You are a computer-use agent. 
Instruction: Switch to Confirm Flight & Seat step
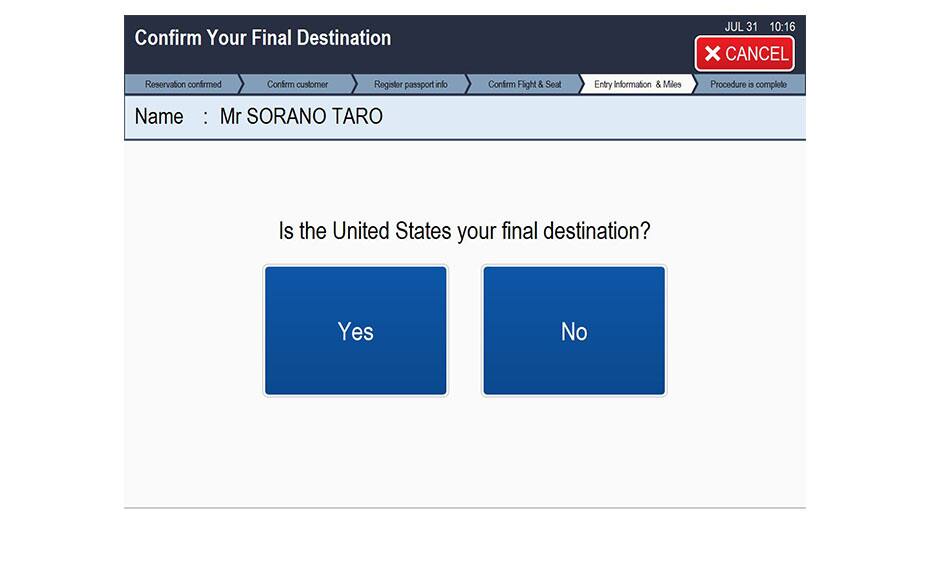pos(524,85)
